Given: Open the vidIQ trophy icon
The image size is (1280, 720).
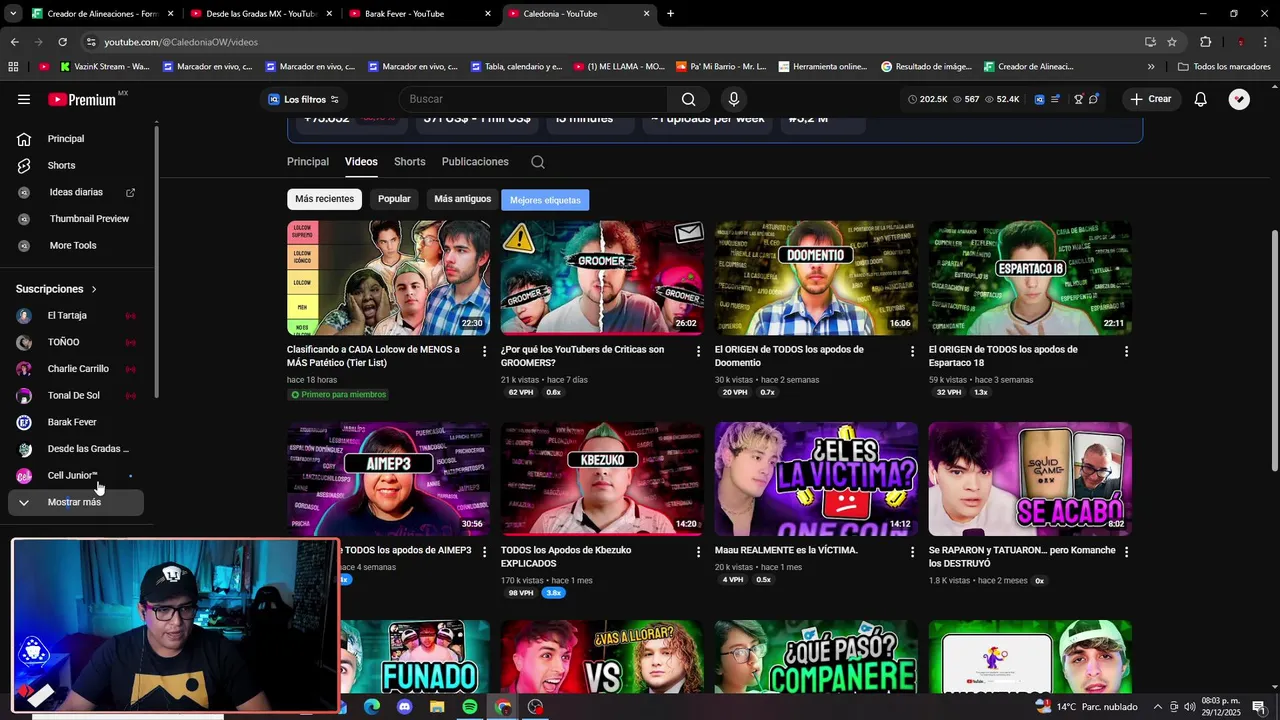Looking at the screenshot, I should pos(1078,99).
